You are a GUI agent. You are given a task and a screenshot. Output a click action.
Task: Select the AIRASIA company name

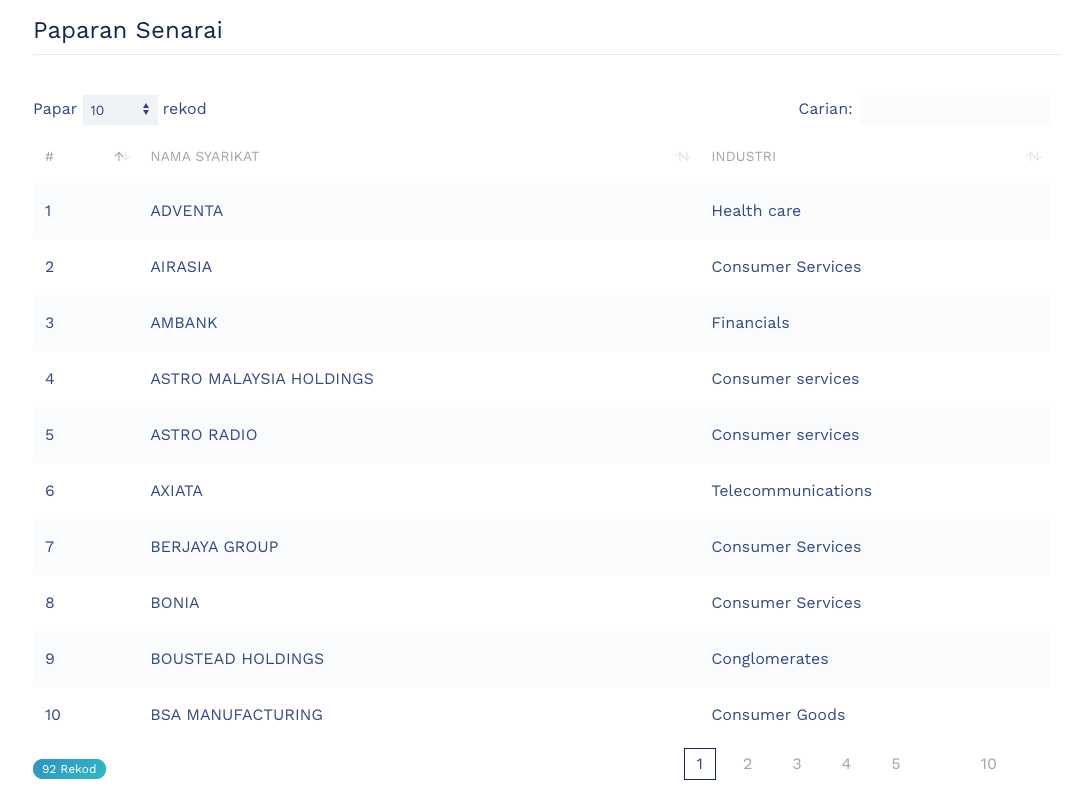[181, 267]
